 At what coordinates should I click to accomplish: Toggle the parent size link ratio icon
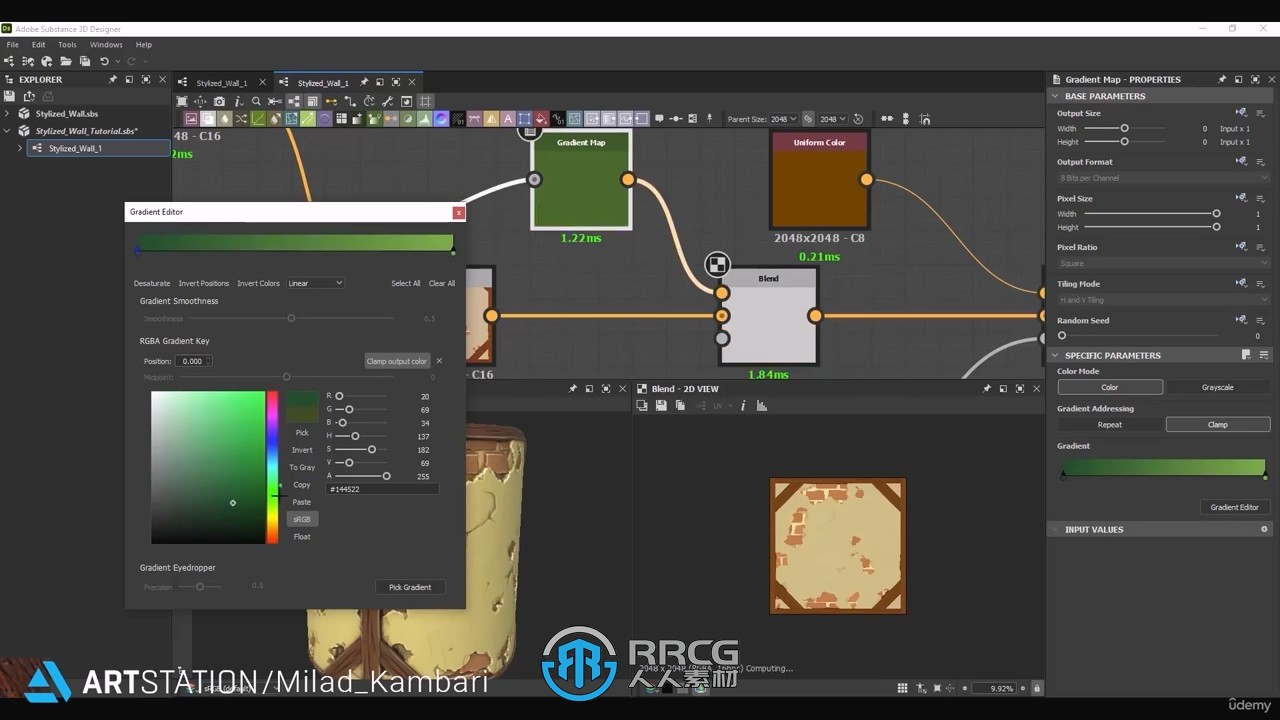point(808,119)
